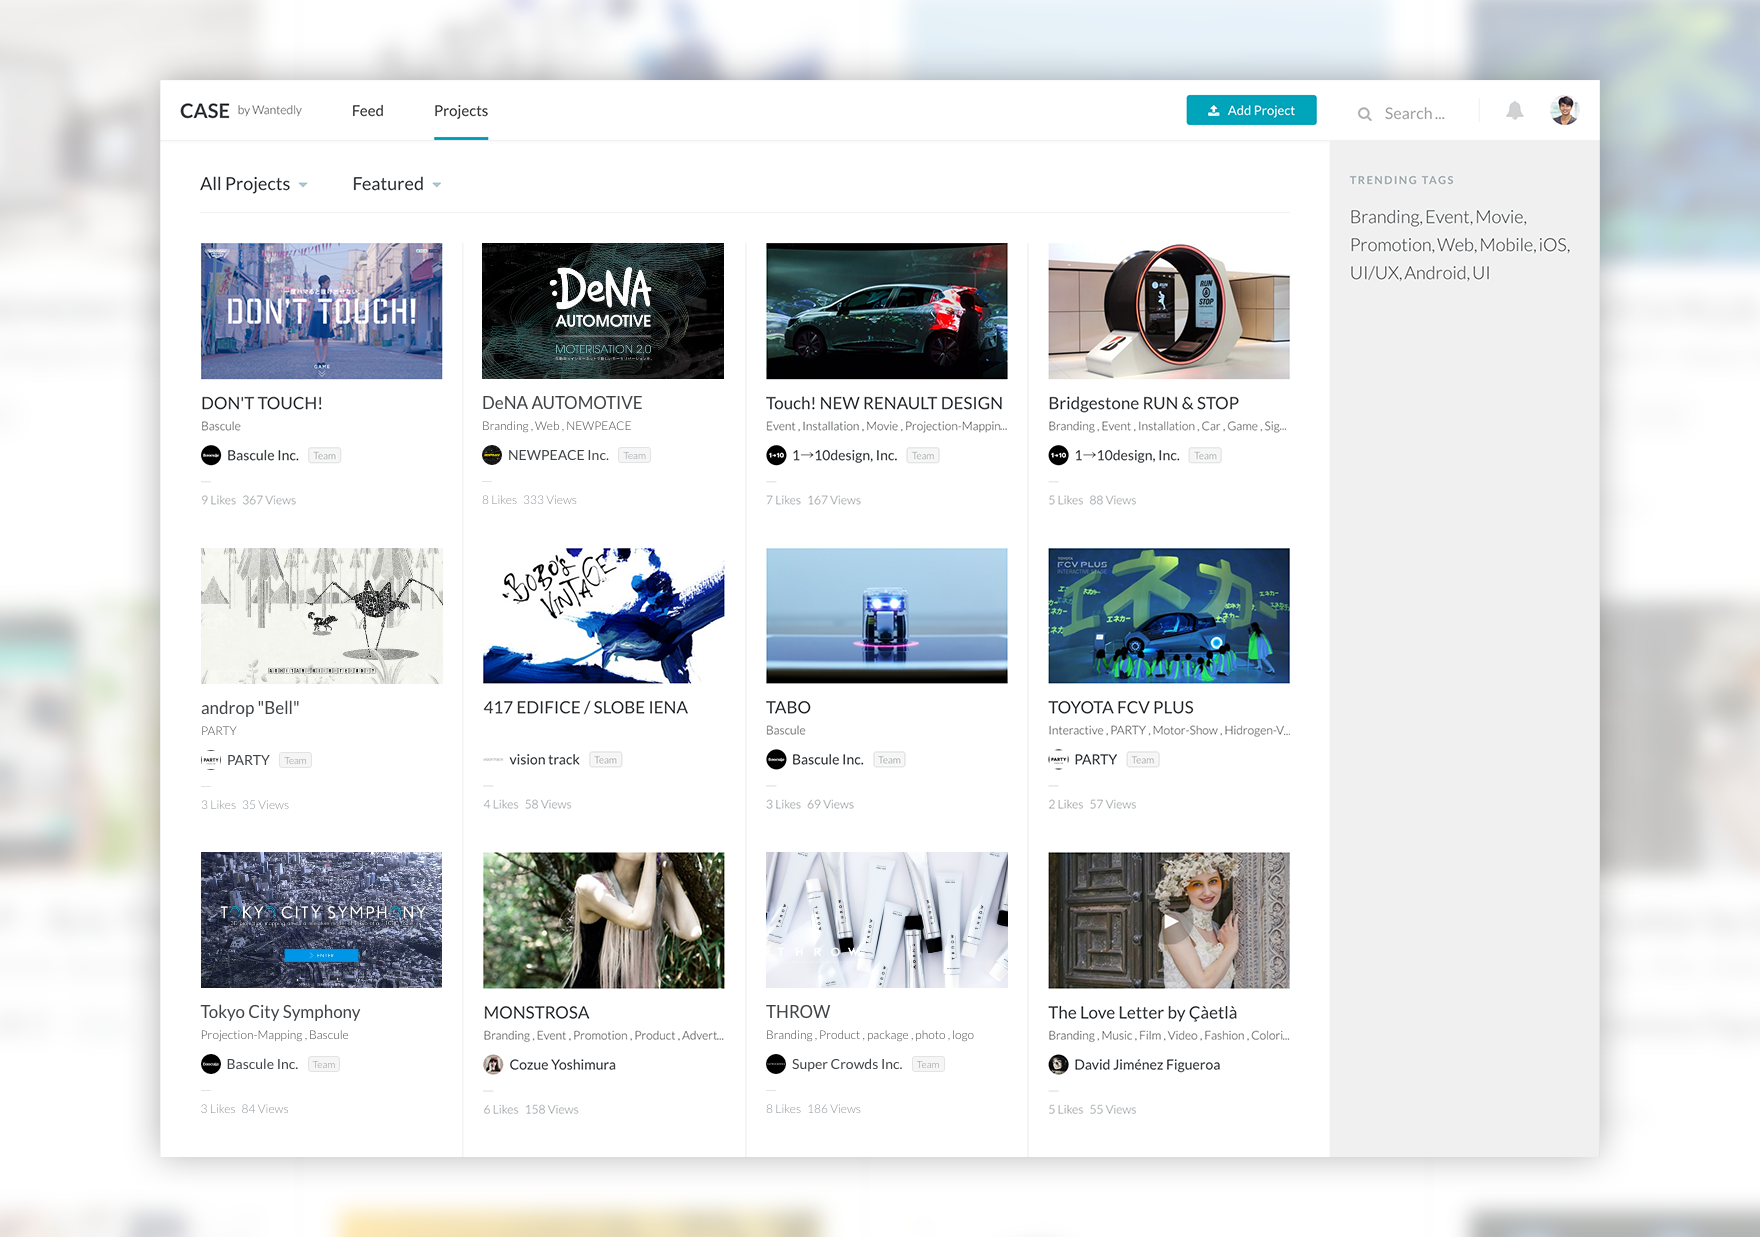
Task: Open 417 EDIFICE / SLOBE IENA thumbnail
Action: (x=603, y=616)
